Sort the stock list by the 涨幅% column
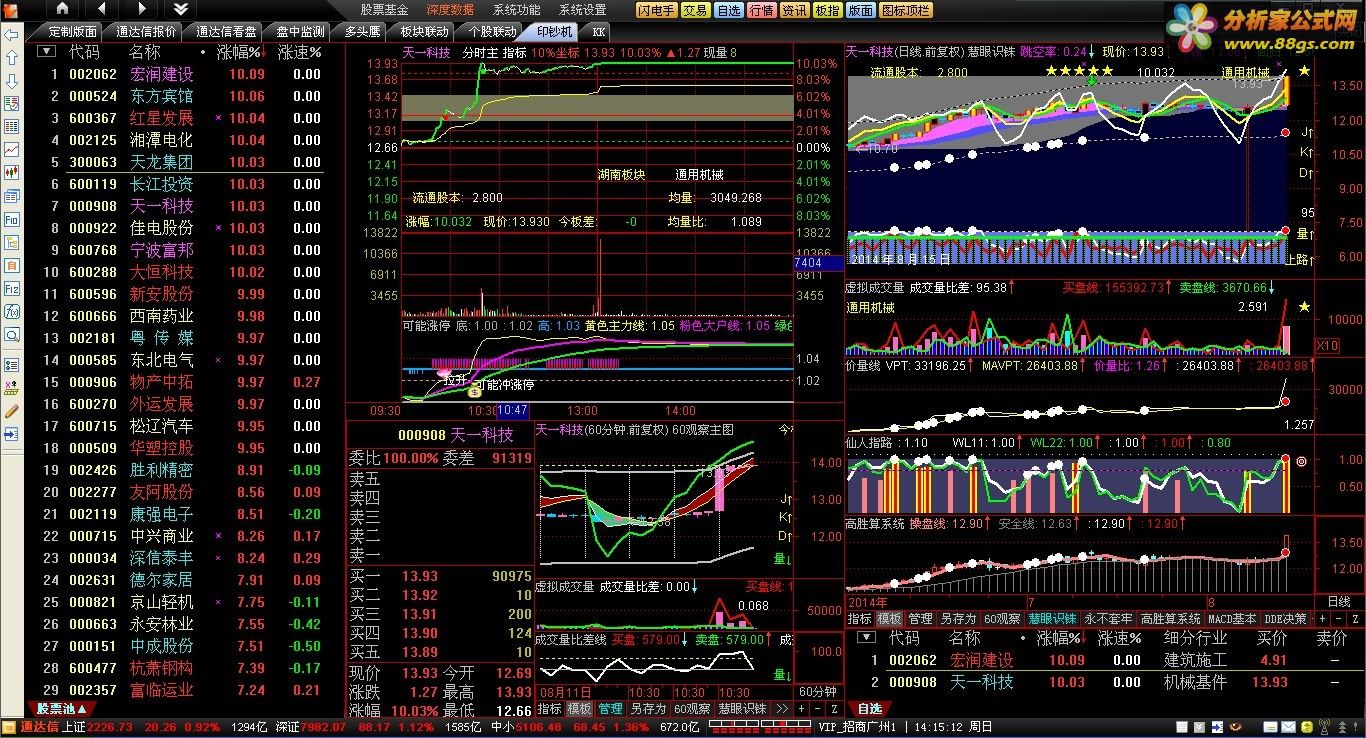The width and height of the screenshot is (1366, 738). tap(239, 52)
